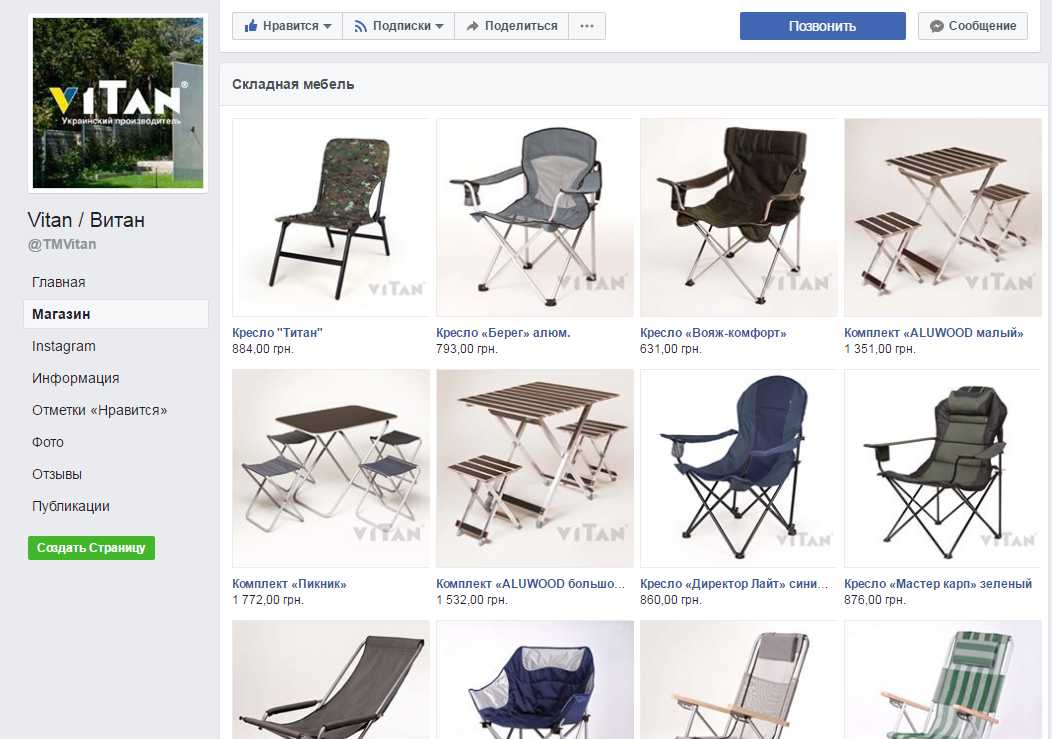Expand the Нравится dropdown arrow
1052x739 pixels.
[327, 26]
